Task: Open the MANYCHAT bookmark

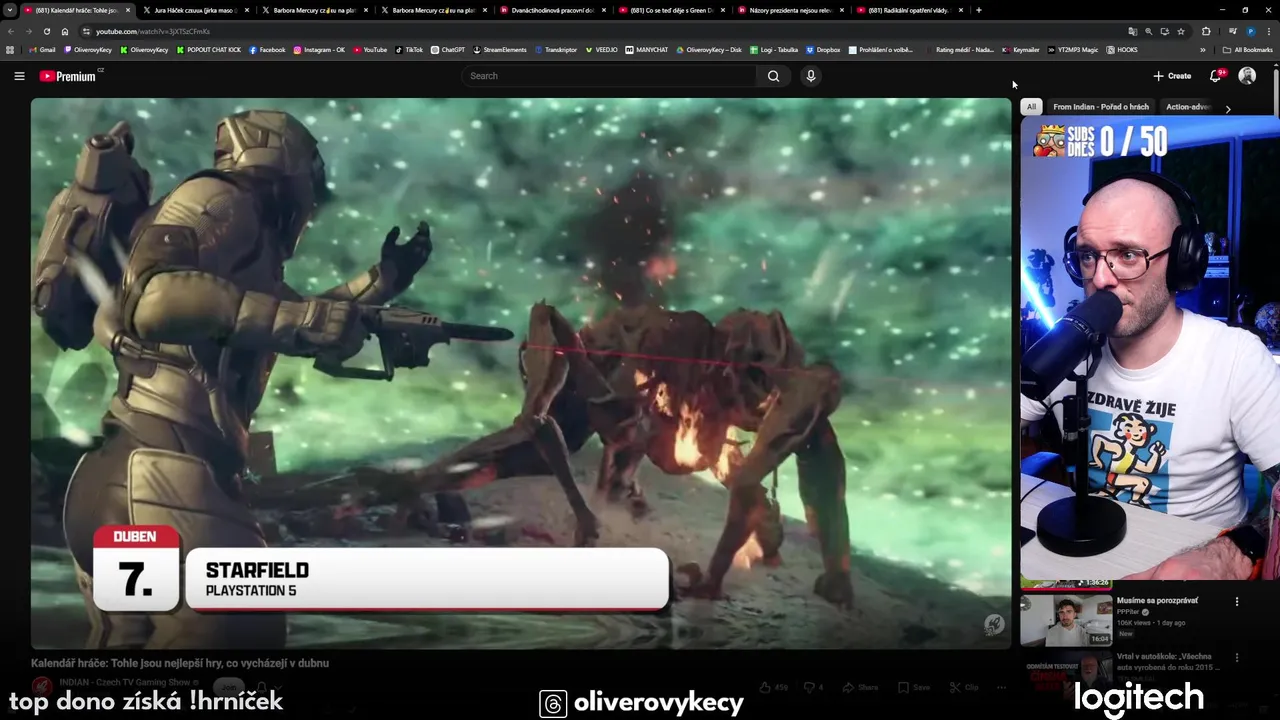Action: (x=647, y=50)
